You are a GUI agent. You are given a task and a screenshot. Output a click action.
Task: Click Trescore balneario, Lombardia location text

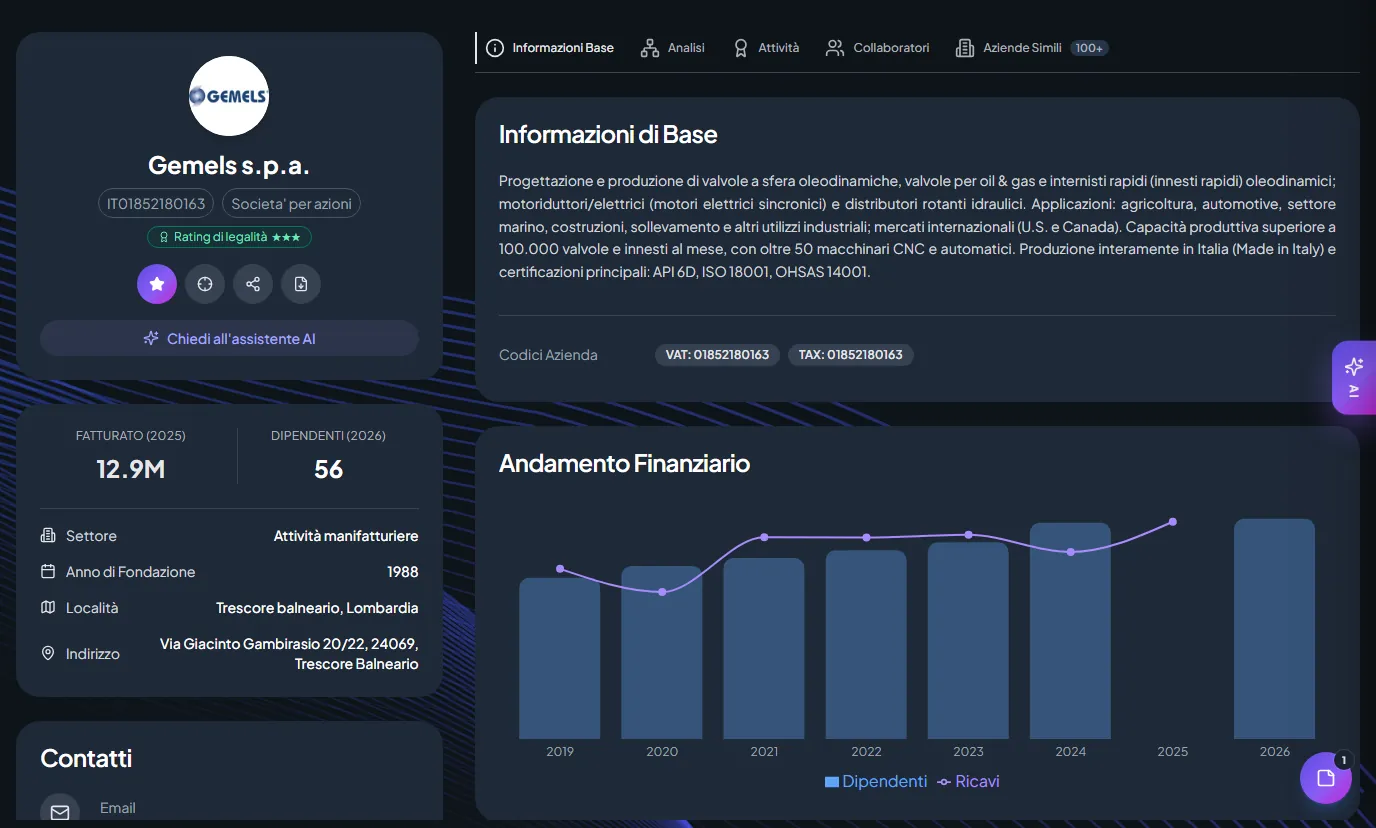click(317, 608)
